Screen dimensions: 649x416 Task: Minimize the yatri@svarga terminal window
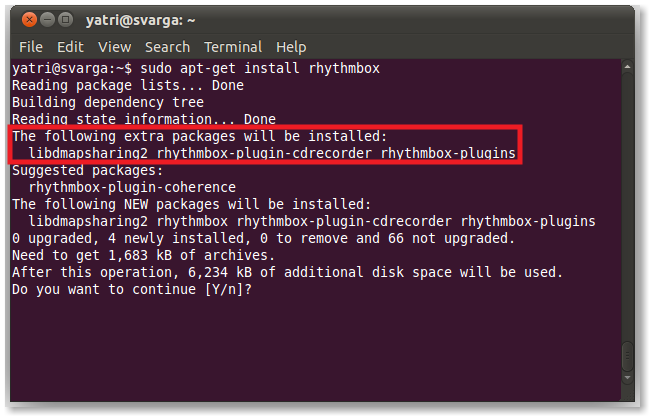[x=48, y=18]
